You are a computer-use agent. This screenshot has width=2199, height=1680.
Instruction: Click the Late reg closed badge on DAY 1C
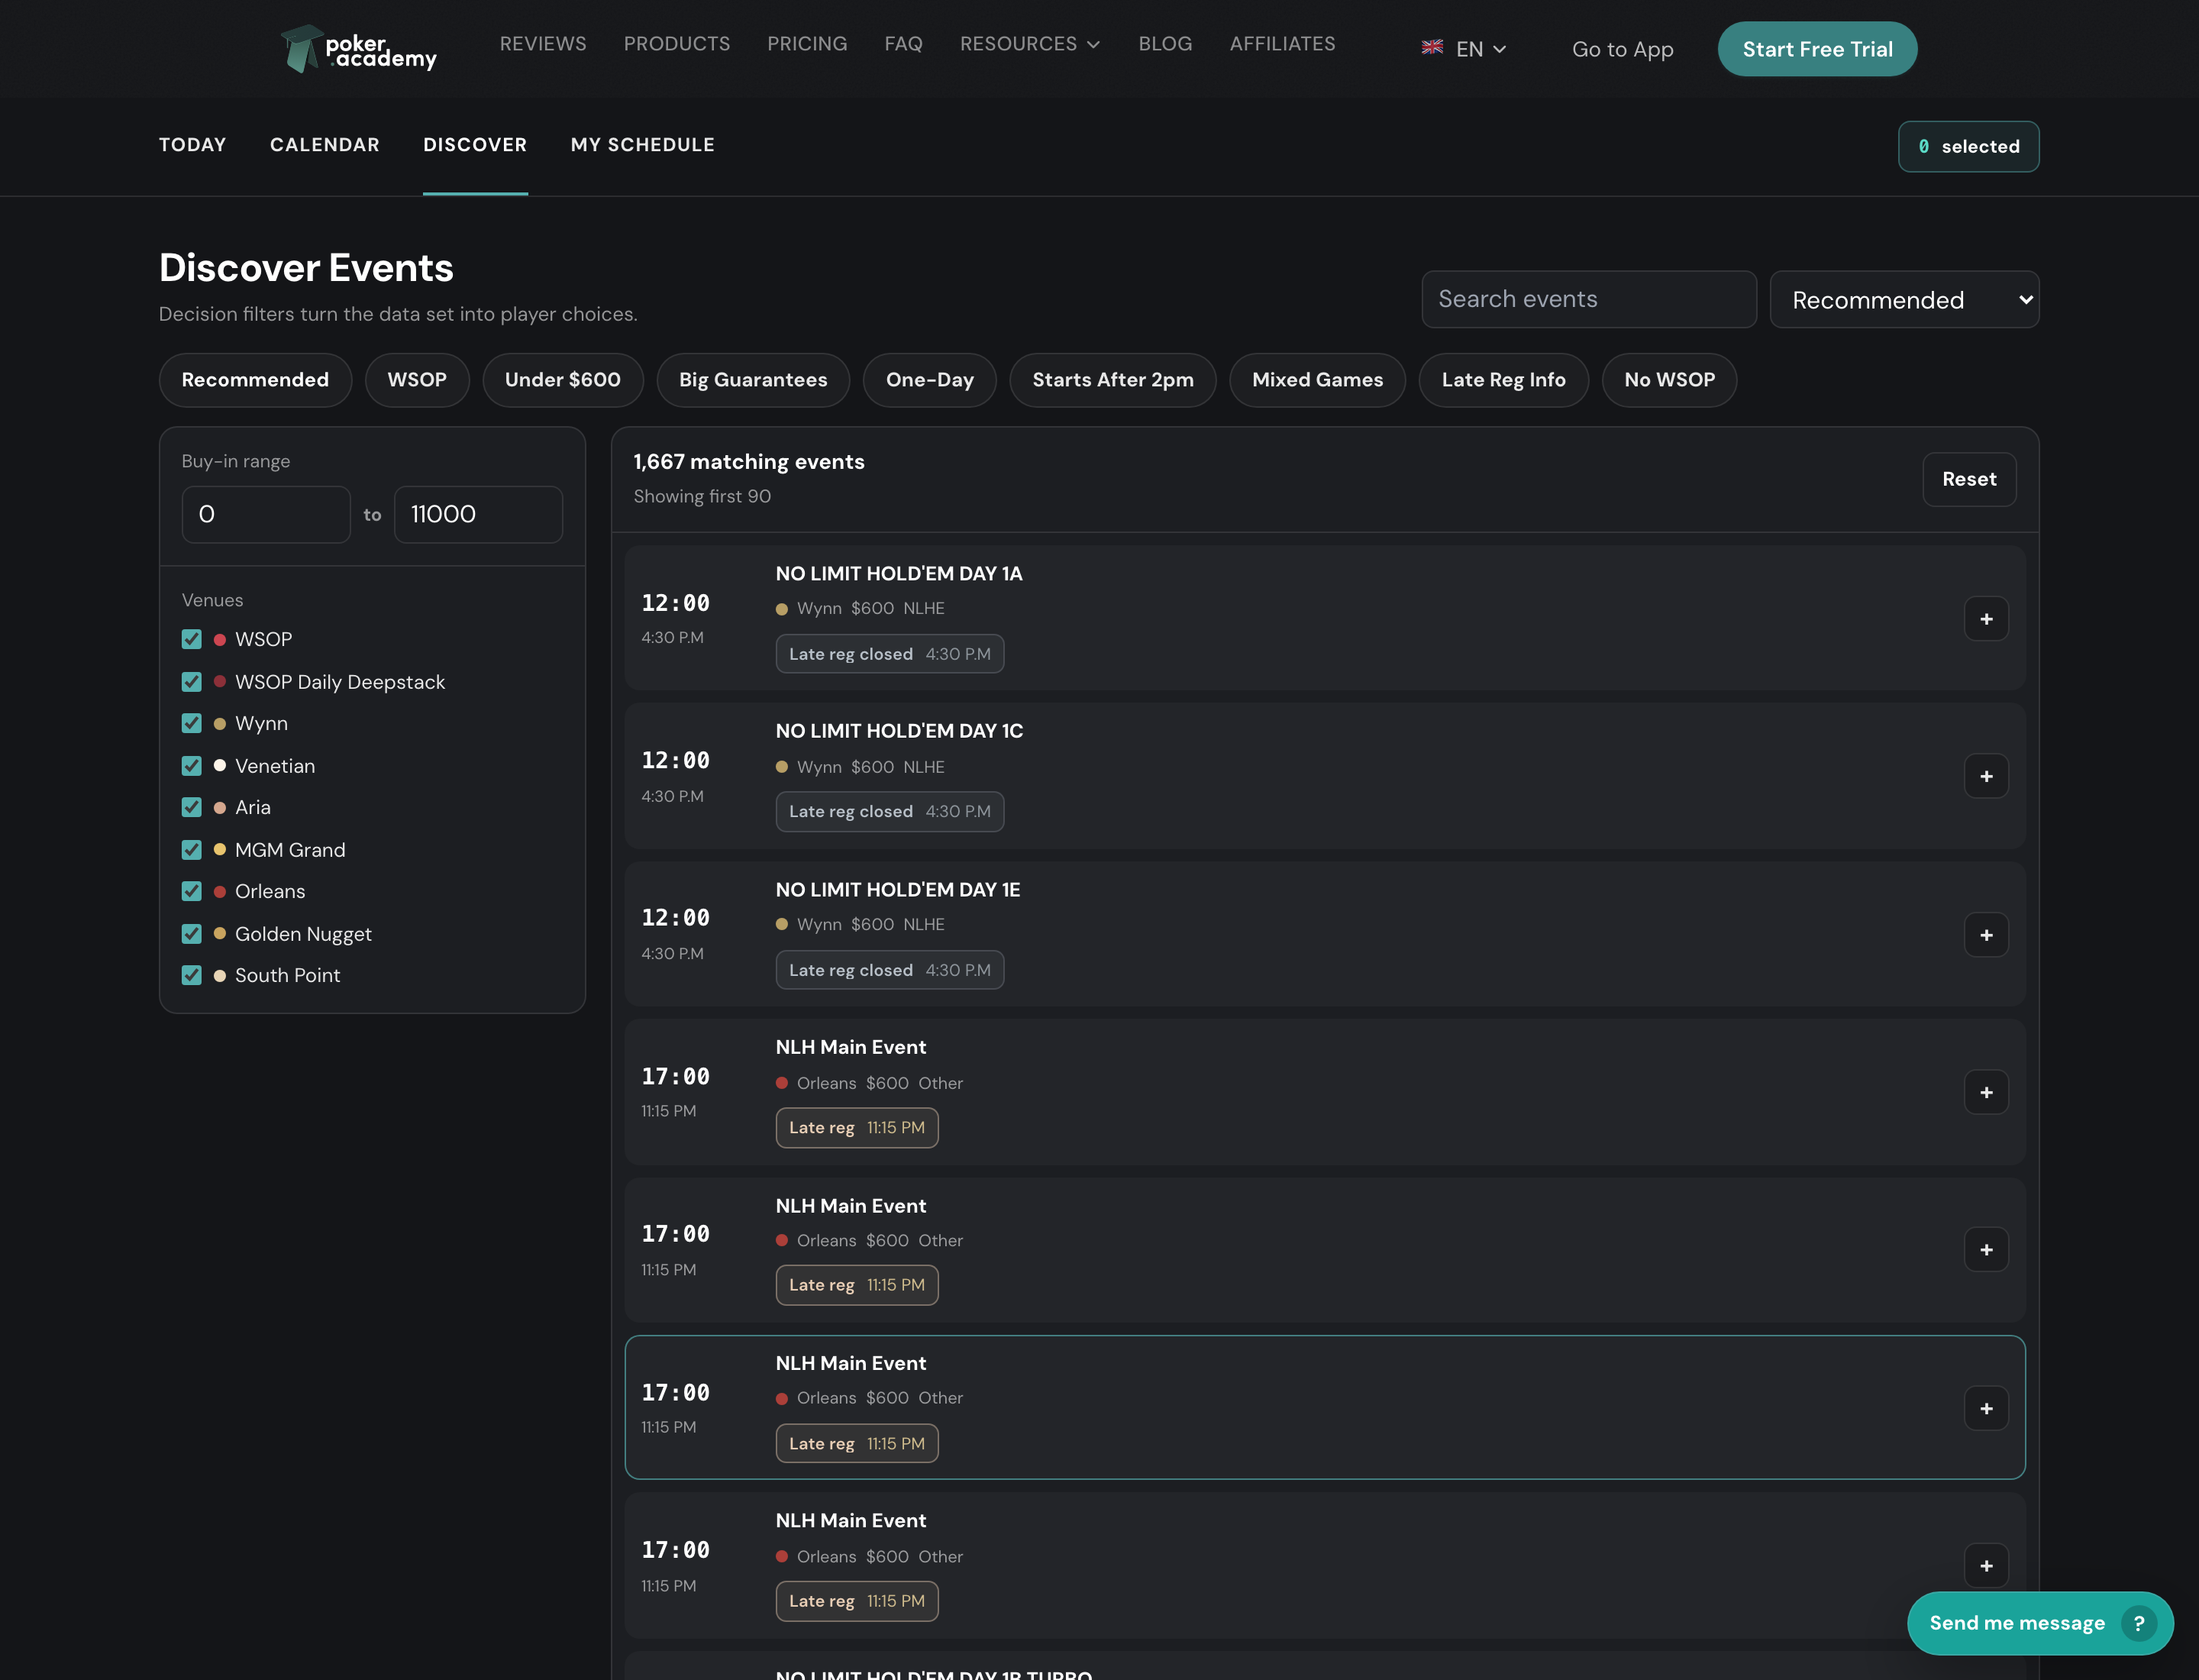889,812
